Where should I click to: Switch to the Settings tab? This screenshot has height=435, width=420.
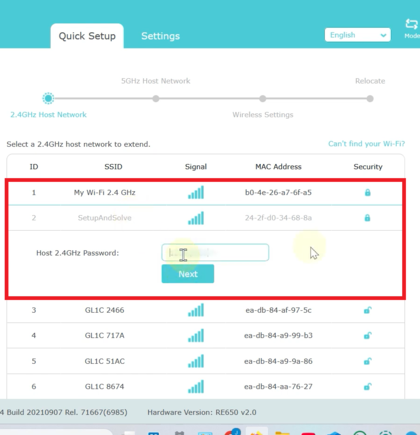(160, 36)
